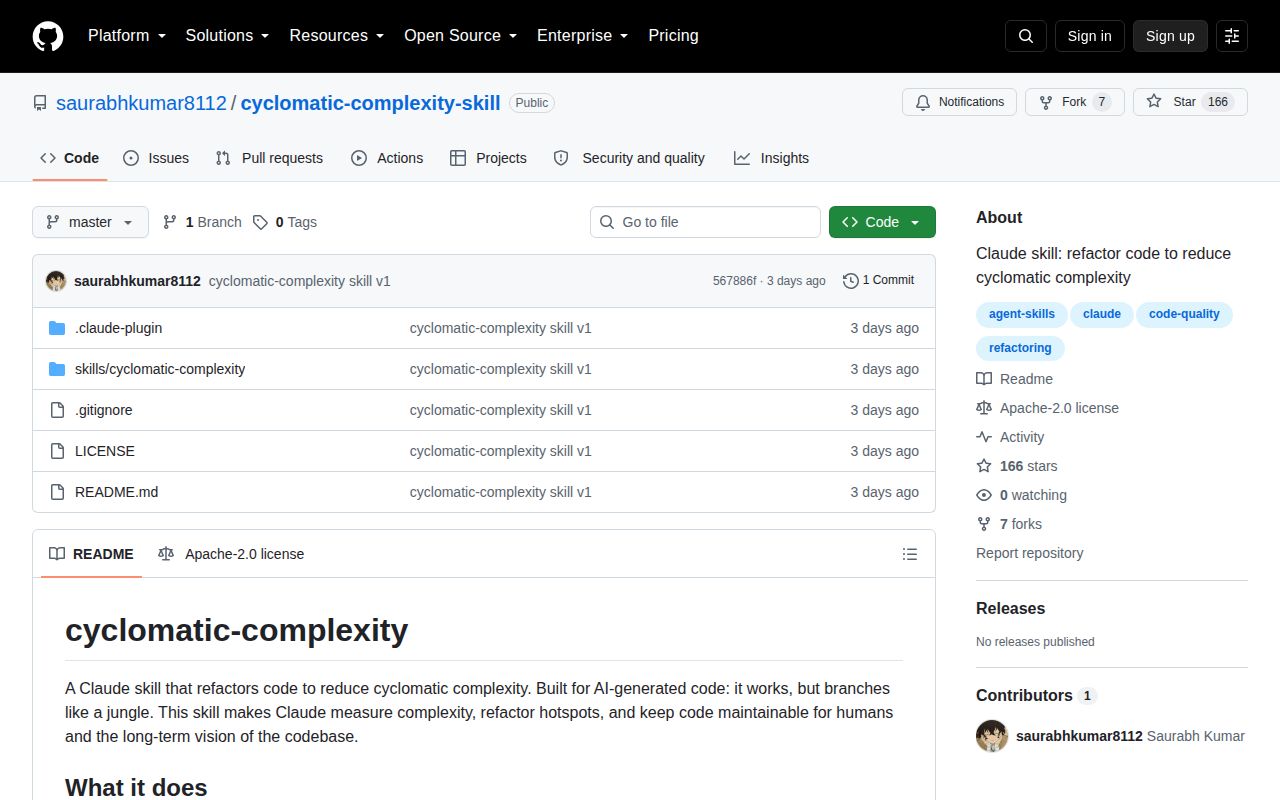
Task: Click the skills/cyclomatic-complexity folder icon
Action: (57, 369)
